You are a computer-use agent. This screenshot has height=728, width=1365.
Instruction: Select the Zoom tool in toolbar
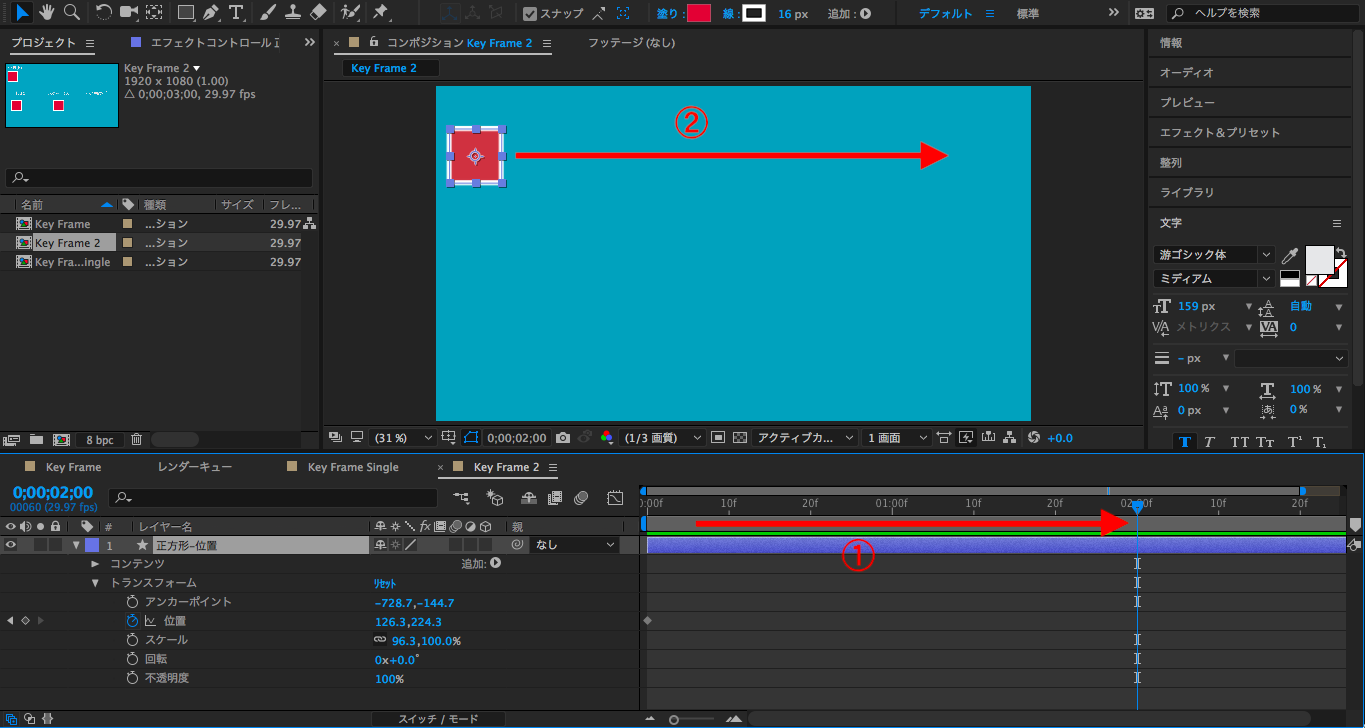point(71,13)
